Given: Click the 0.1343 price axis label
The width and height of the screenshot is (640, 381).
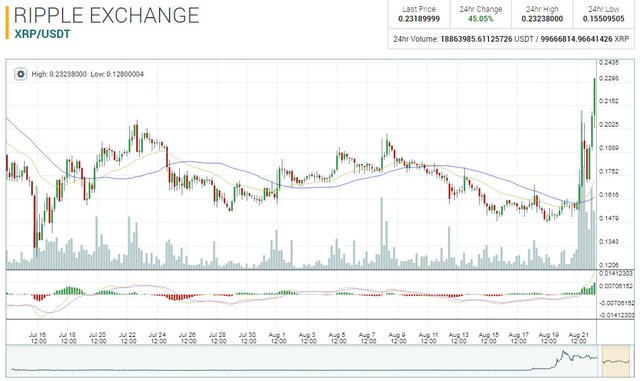Looking at the screenshot, I should pyautogui.click(x=609, y=241).
